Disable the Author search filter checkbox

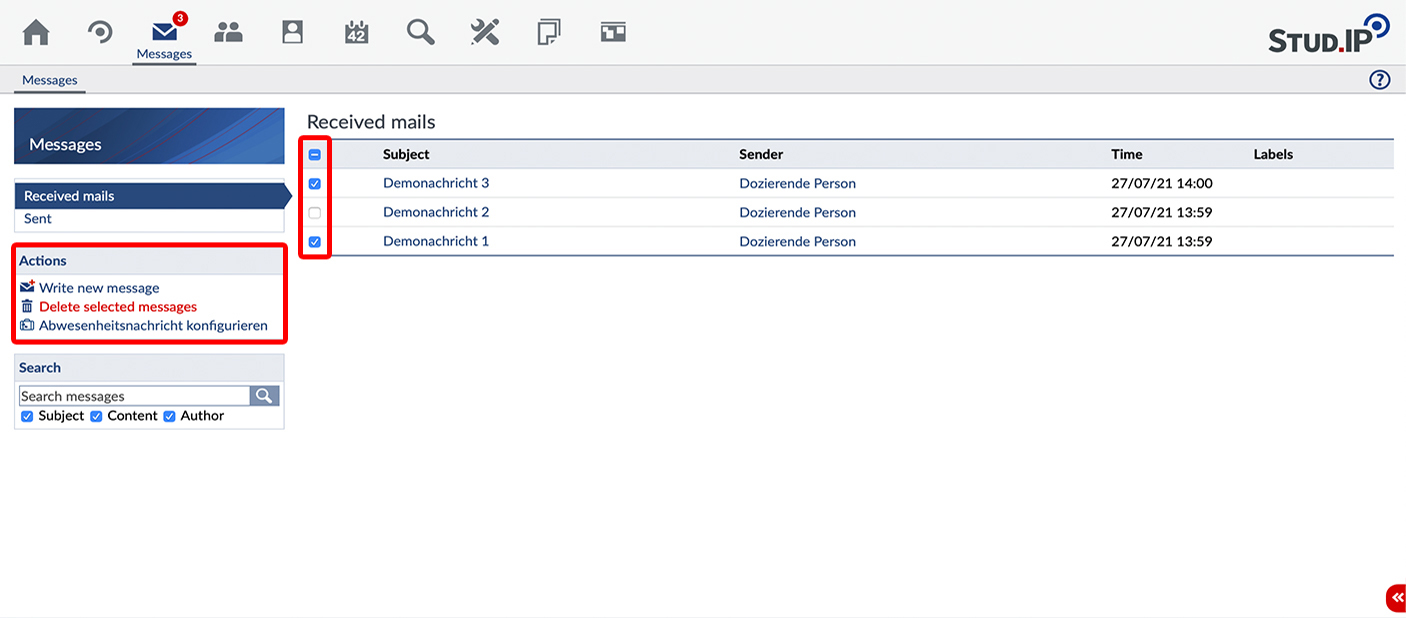click(169, 417)
